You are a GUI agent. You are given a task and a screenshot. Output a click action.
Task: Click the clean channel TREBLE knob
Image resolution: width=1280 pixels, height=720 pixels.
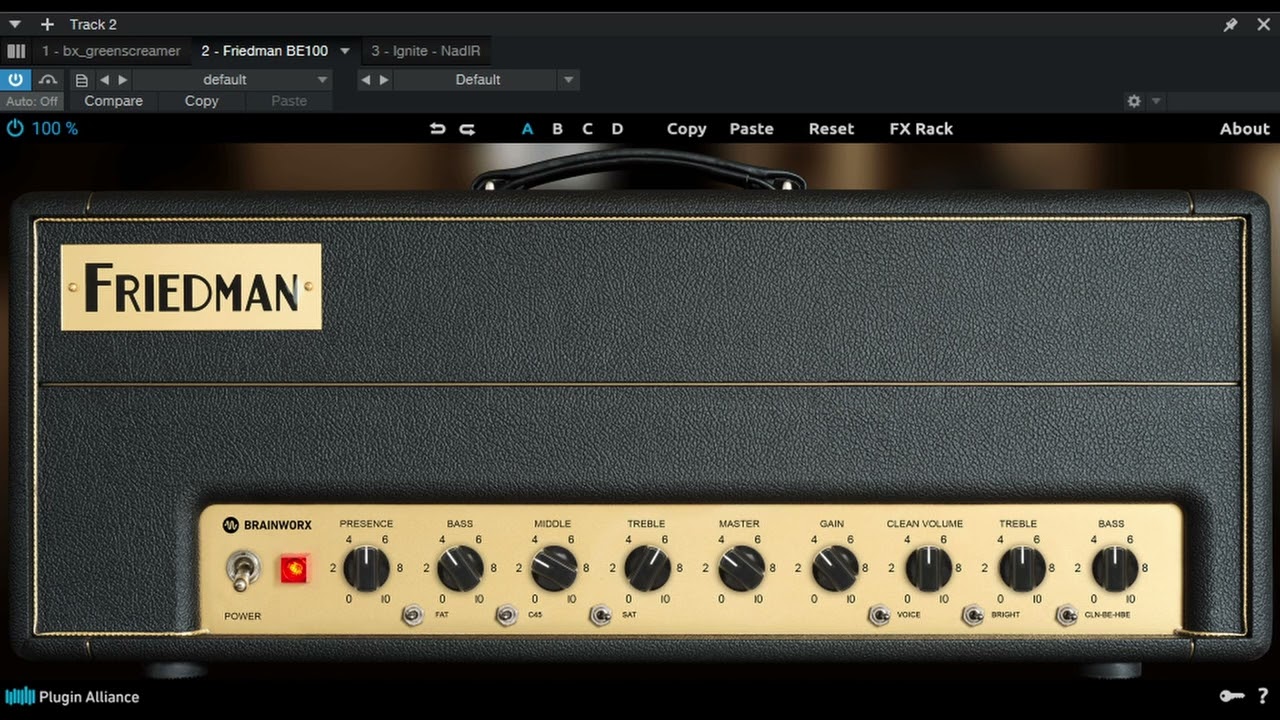[x=1021, y=569]
